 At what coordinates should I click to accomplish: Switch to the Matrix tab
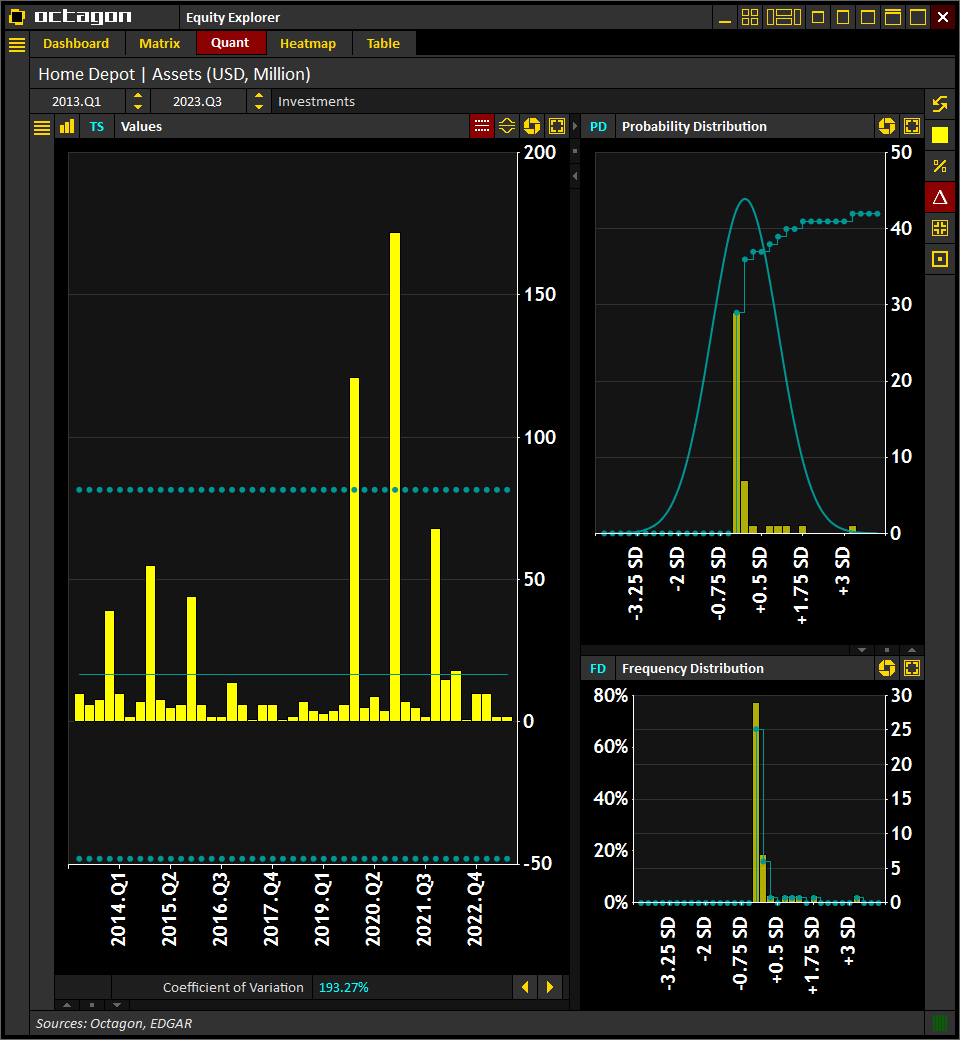click(x=159, y=44)
